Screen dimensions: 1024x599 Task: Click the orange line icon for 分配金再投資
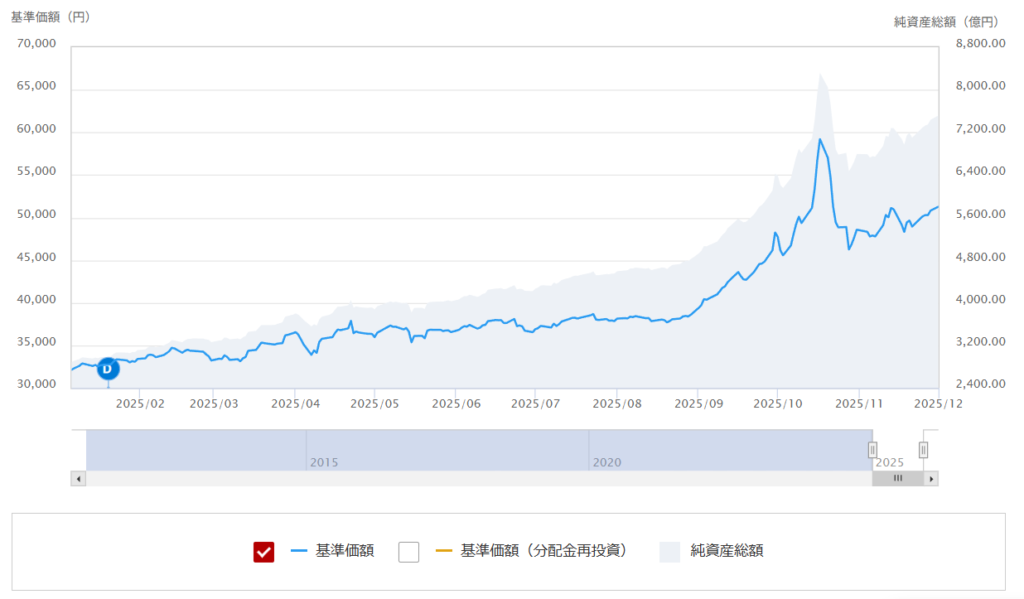[443, 551]
